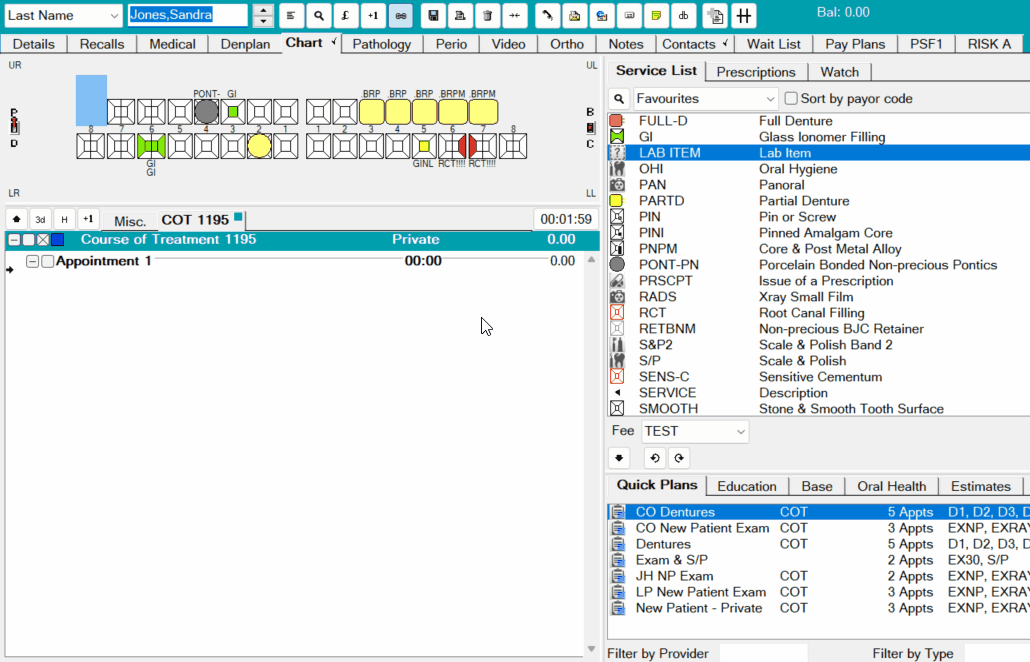1030x662 pixels.
Task: Open the £ payment icon on the toolbar
Action: 345,16
